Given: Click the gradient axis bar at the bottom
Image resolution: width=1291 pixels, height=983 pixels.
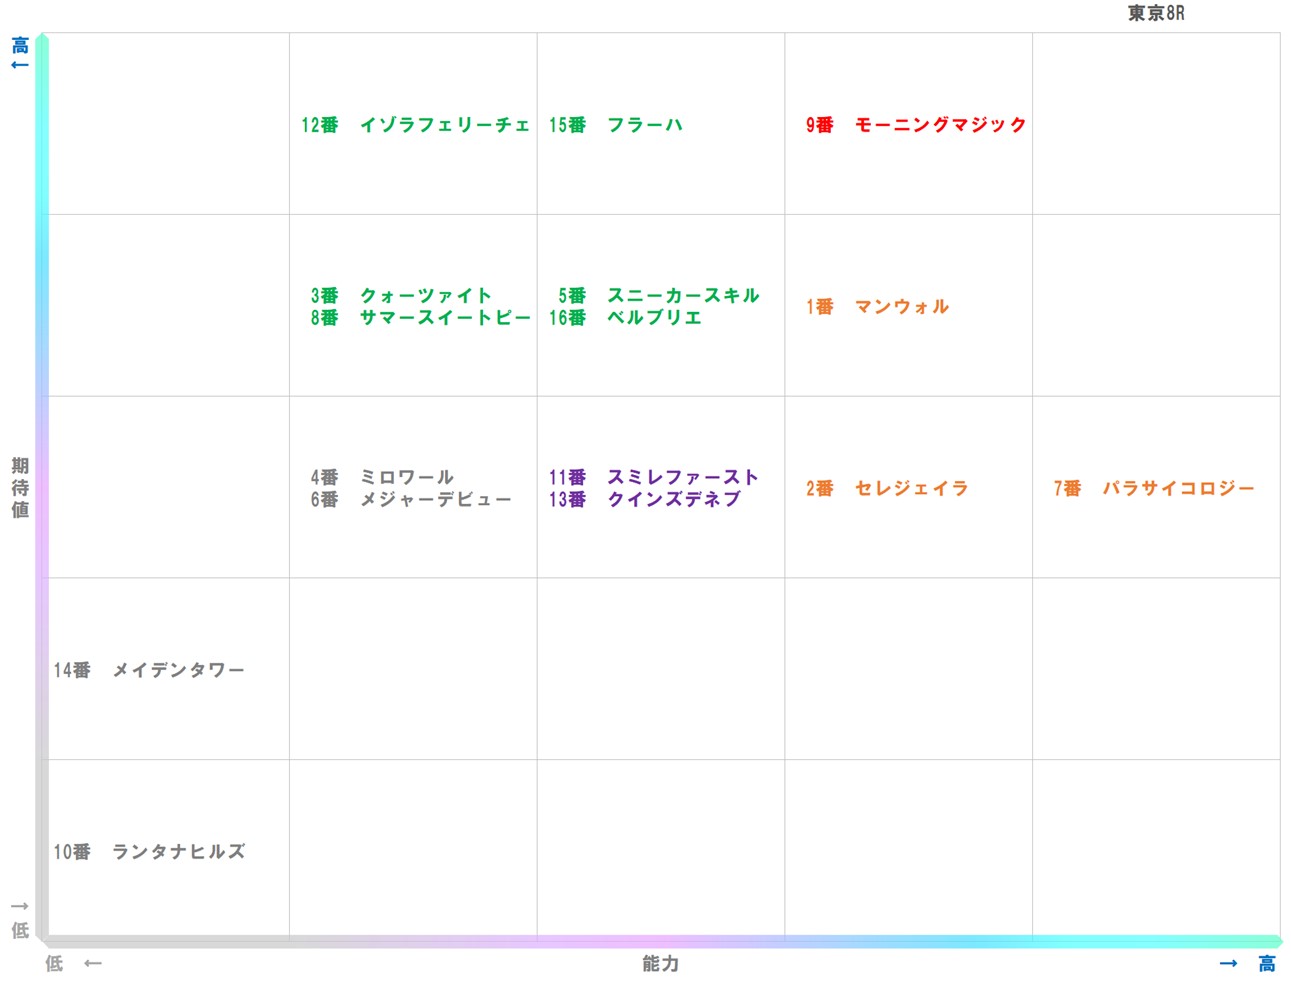Looking at the screenshot, I should pyautogui.click(x=660, y=941).
